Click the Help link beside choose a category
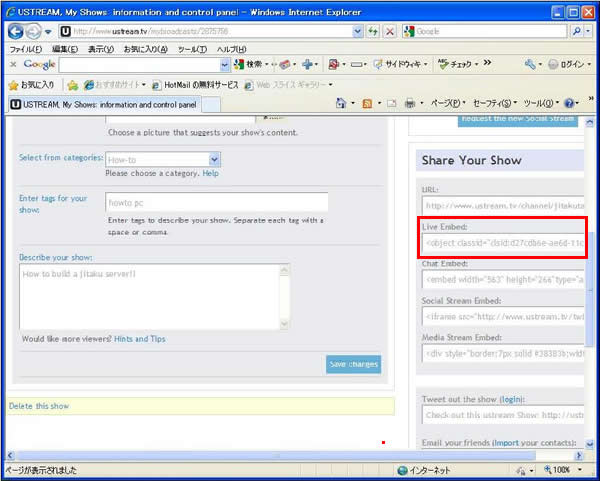Image resolution: width=600 pixels, height=481 pixels. pos(210,173)
